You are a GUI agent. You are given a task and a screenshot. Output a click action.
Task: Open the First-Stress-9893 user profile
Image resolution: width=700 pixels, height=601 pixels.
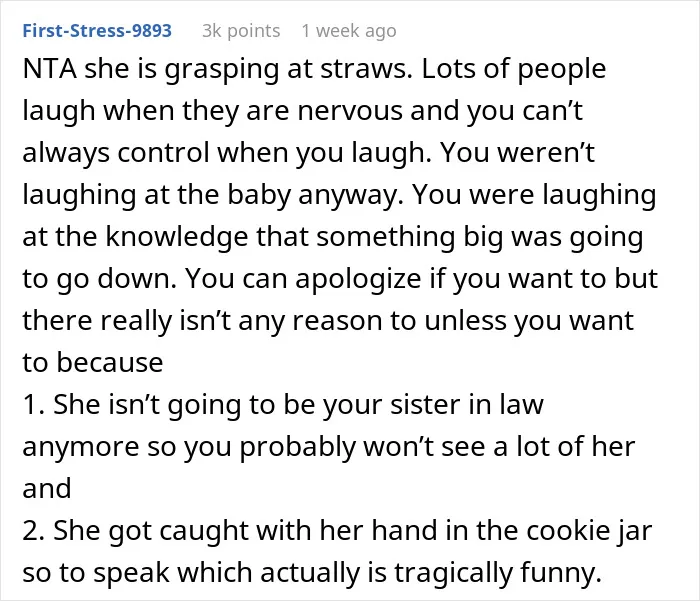pos(97,30)
